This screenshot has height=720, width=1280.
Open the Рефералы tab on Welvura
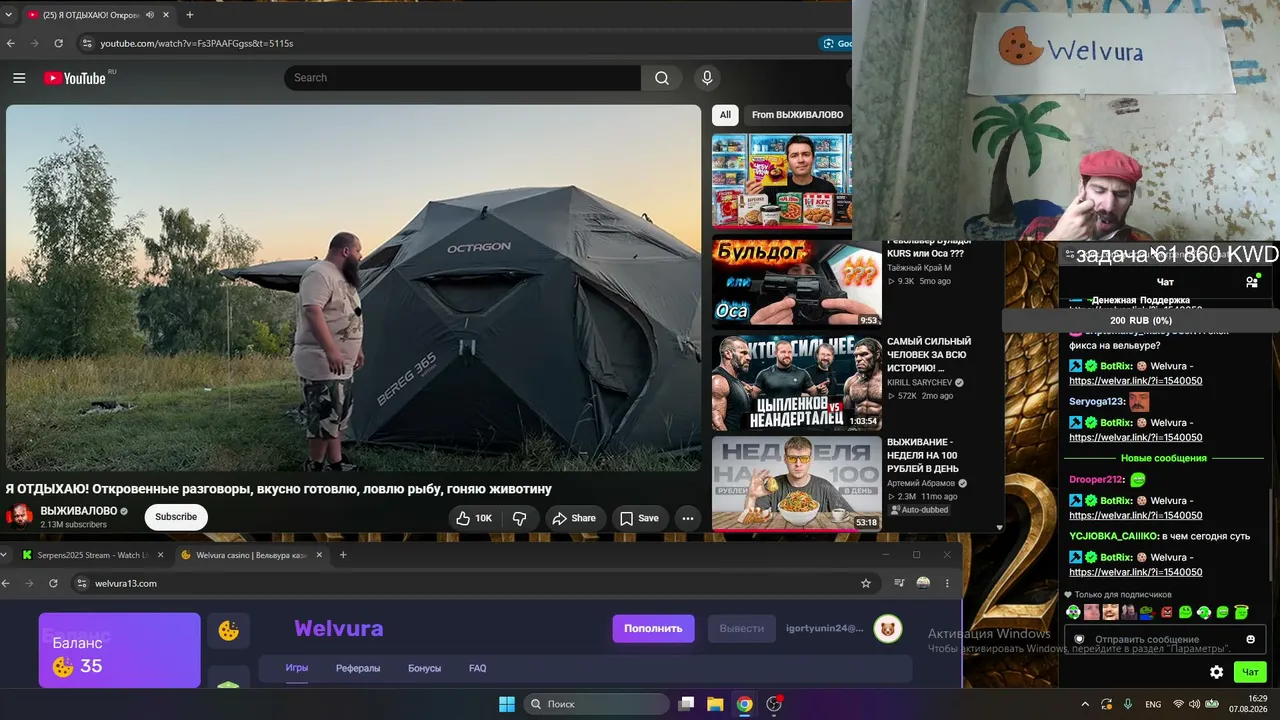pos(358,668)
